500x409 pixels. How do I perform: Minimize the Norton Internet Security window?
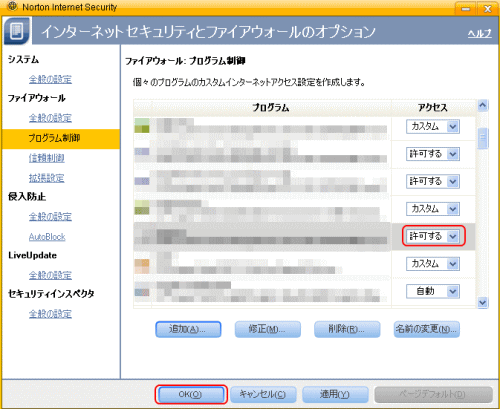(465, 9)
